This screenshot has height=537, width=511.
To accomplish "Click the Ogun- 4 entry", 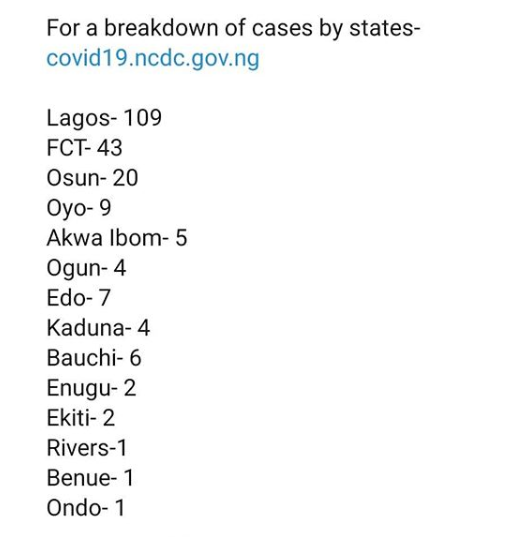I will pos(86,268).
